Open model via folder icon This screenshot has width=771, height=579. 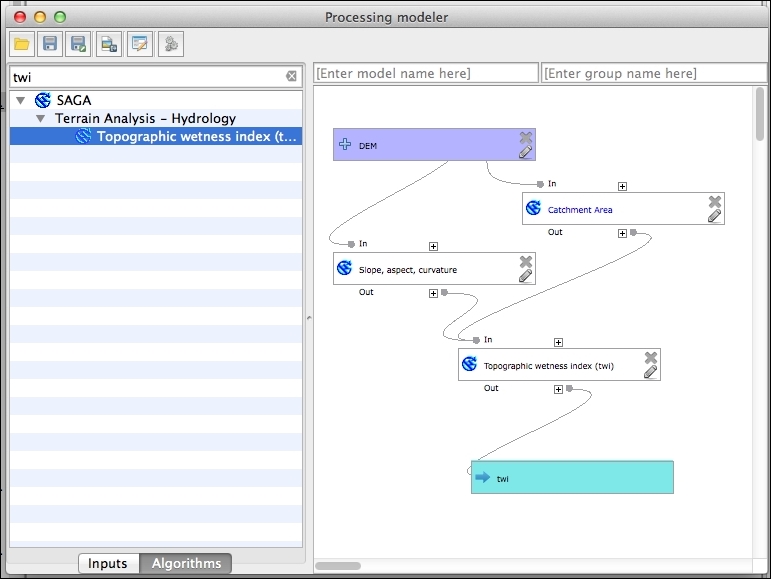(x=22, y=44)
